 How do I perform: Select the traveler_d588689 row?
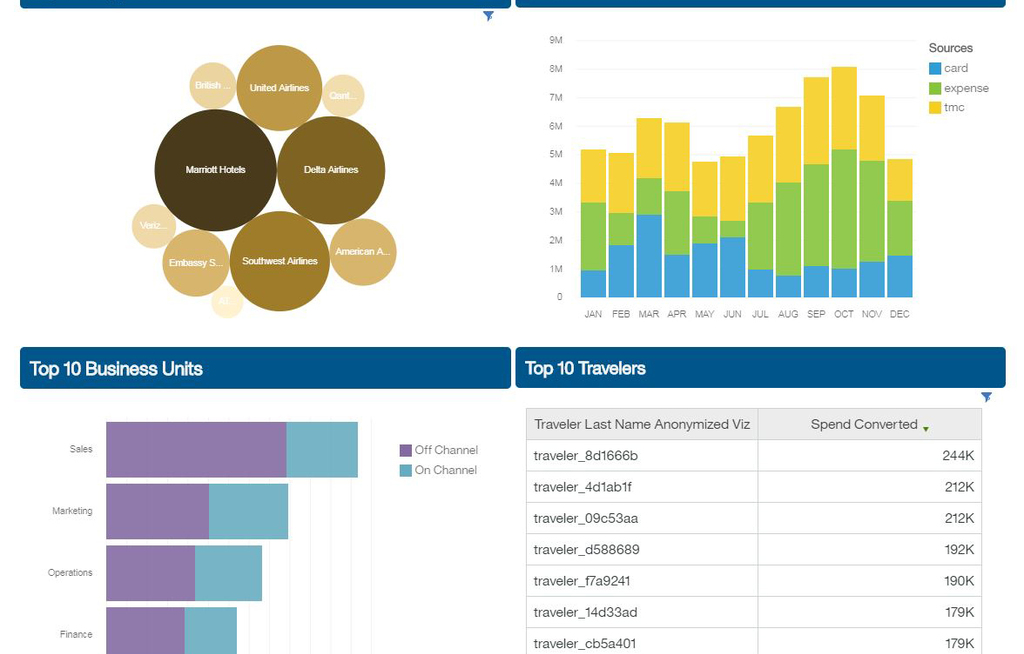tap(754, 549)
